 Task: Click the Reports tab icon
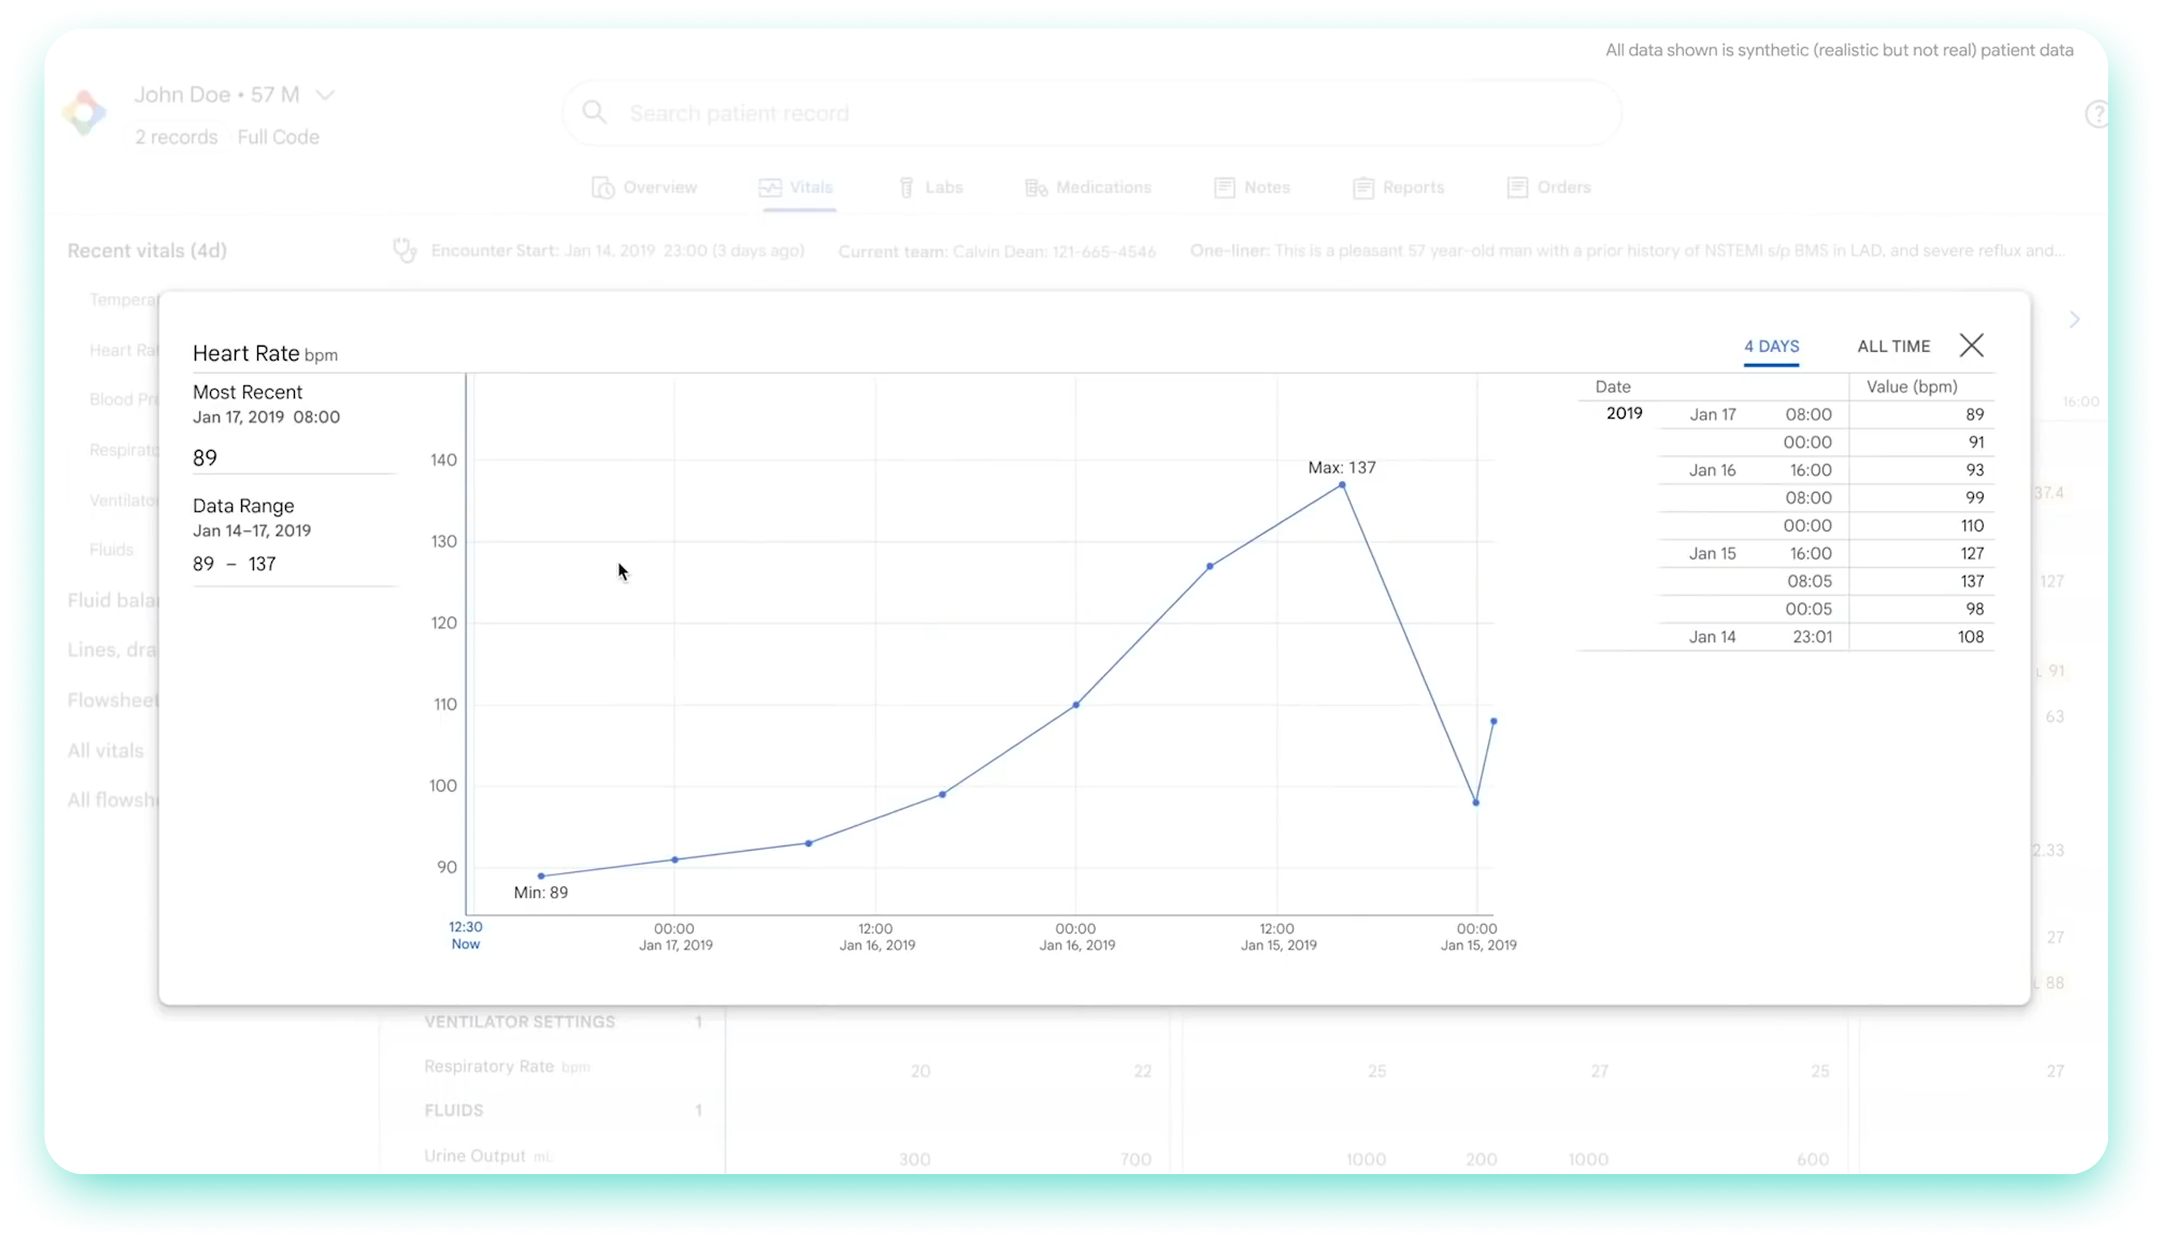[x=1362, y=188]
